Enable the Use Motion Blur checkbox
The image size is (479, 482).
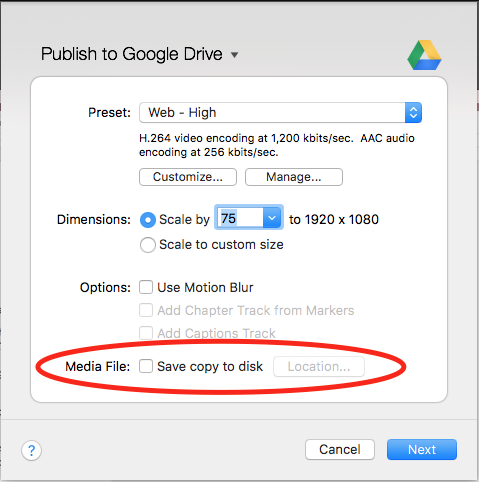point(146,287)
